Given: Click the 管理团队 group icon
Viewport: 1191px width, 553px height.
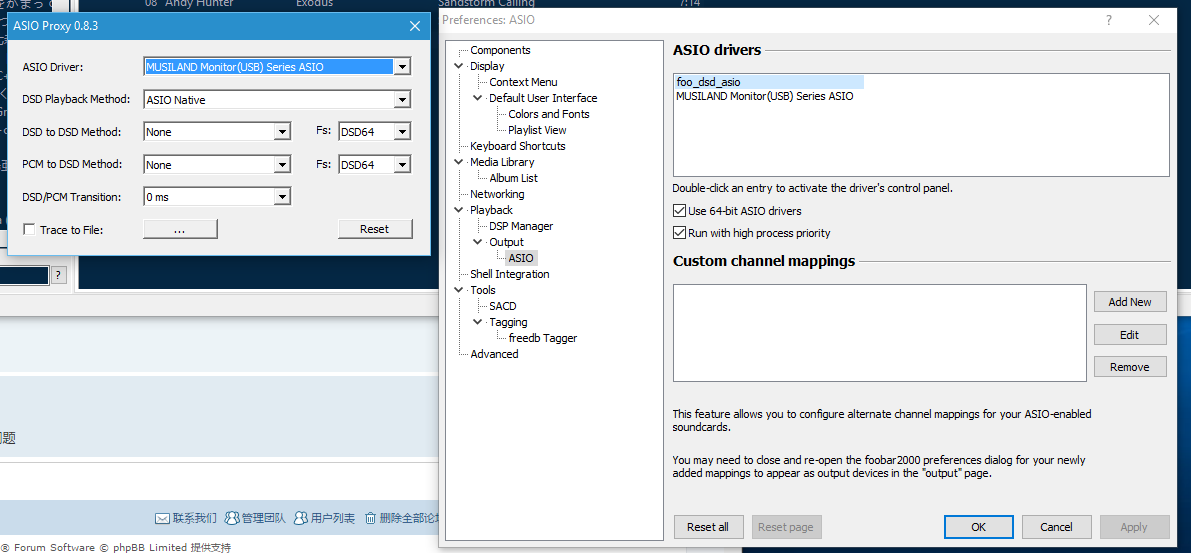Looking at the screenshot, I should tap(232, 518).
